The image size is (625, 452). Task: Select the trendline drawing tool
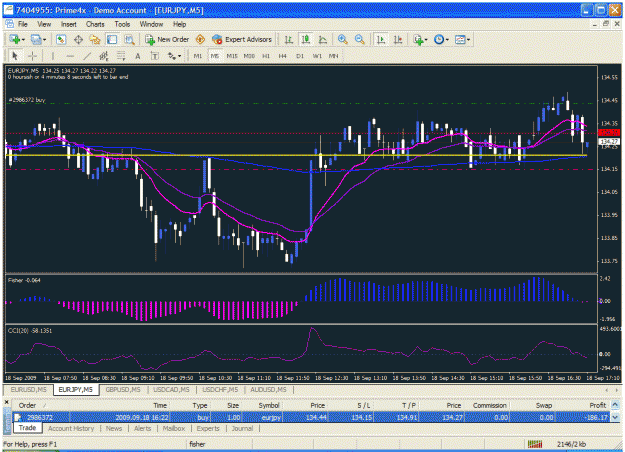[87, 56]
